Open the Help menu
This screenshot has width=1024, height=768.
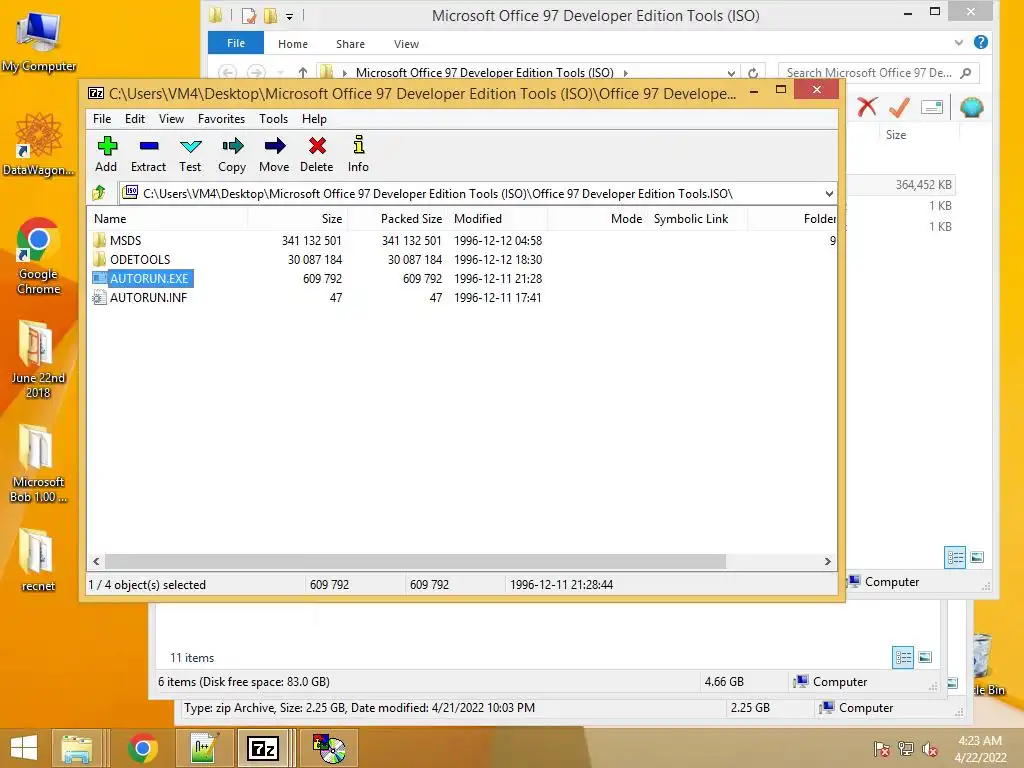tap(314, 119)
